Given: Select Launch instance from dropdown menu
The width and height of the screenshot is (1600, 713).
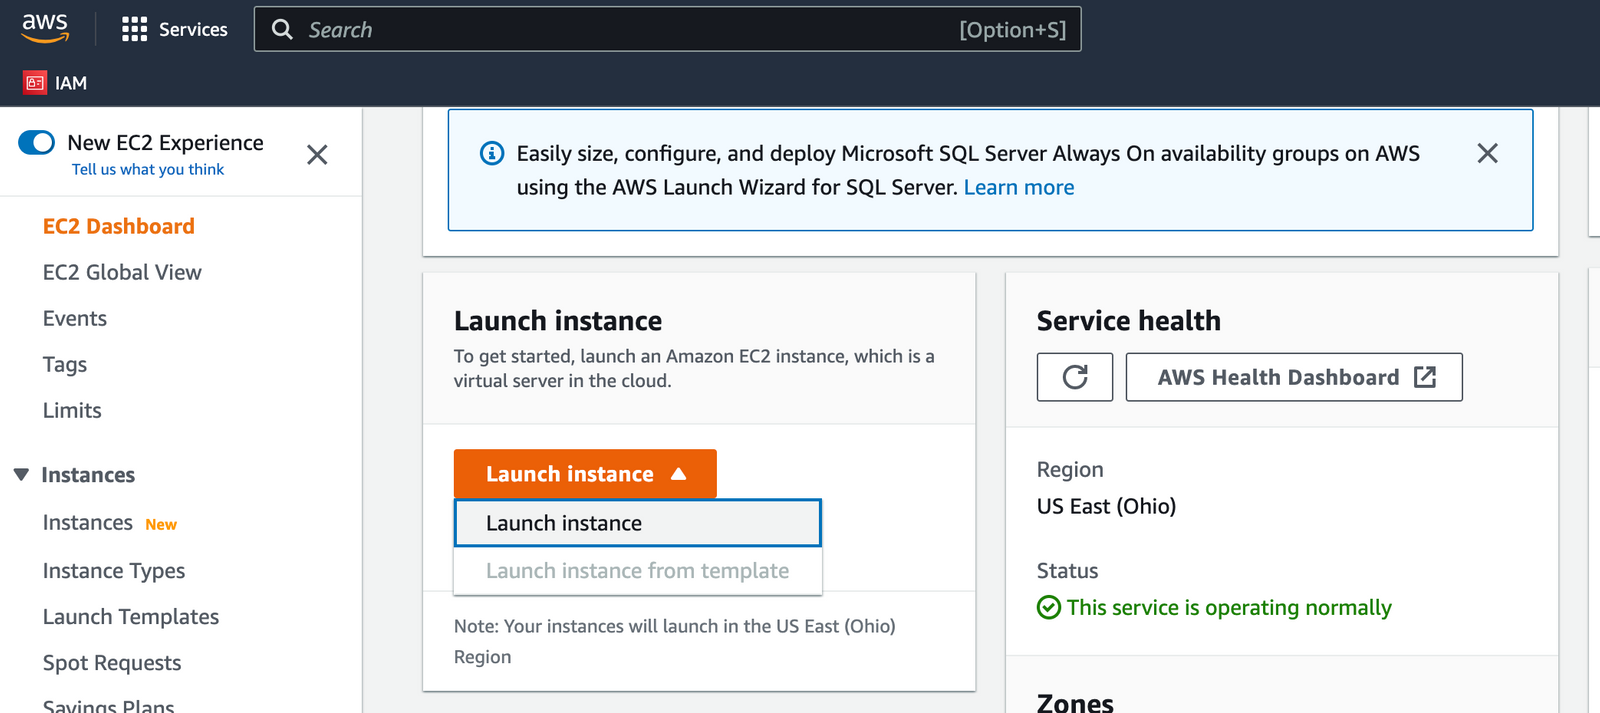Looking at the screenshot, I should [638, 523].
